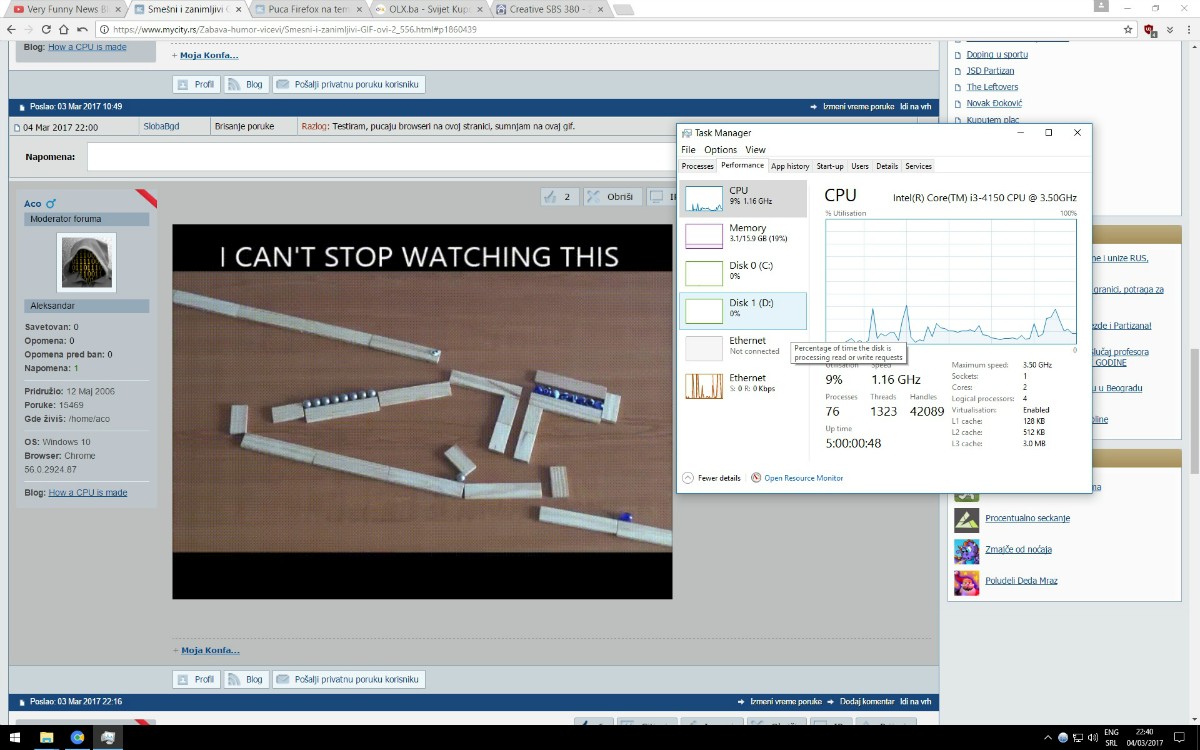Switch to the Very Funny News browser tab

coord(64,9)
